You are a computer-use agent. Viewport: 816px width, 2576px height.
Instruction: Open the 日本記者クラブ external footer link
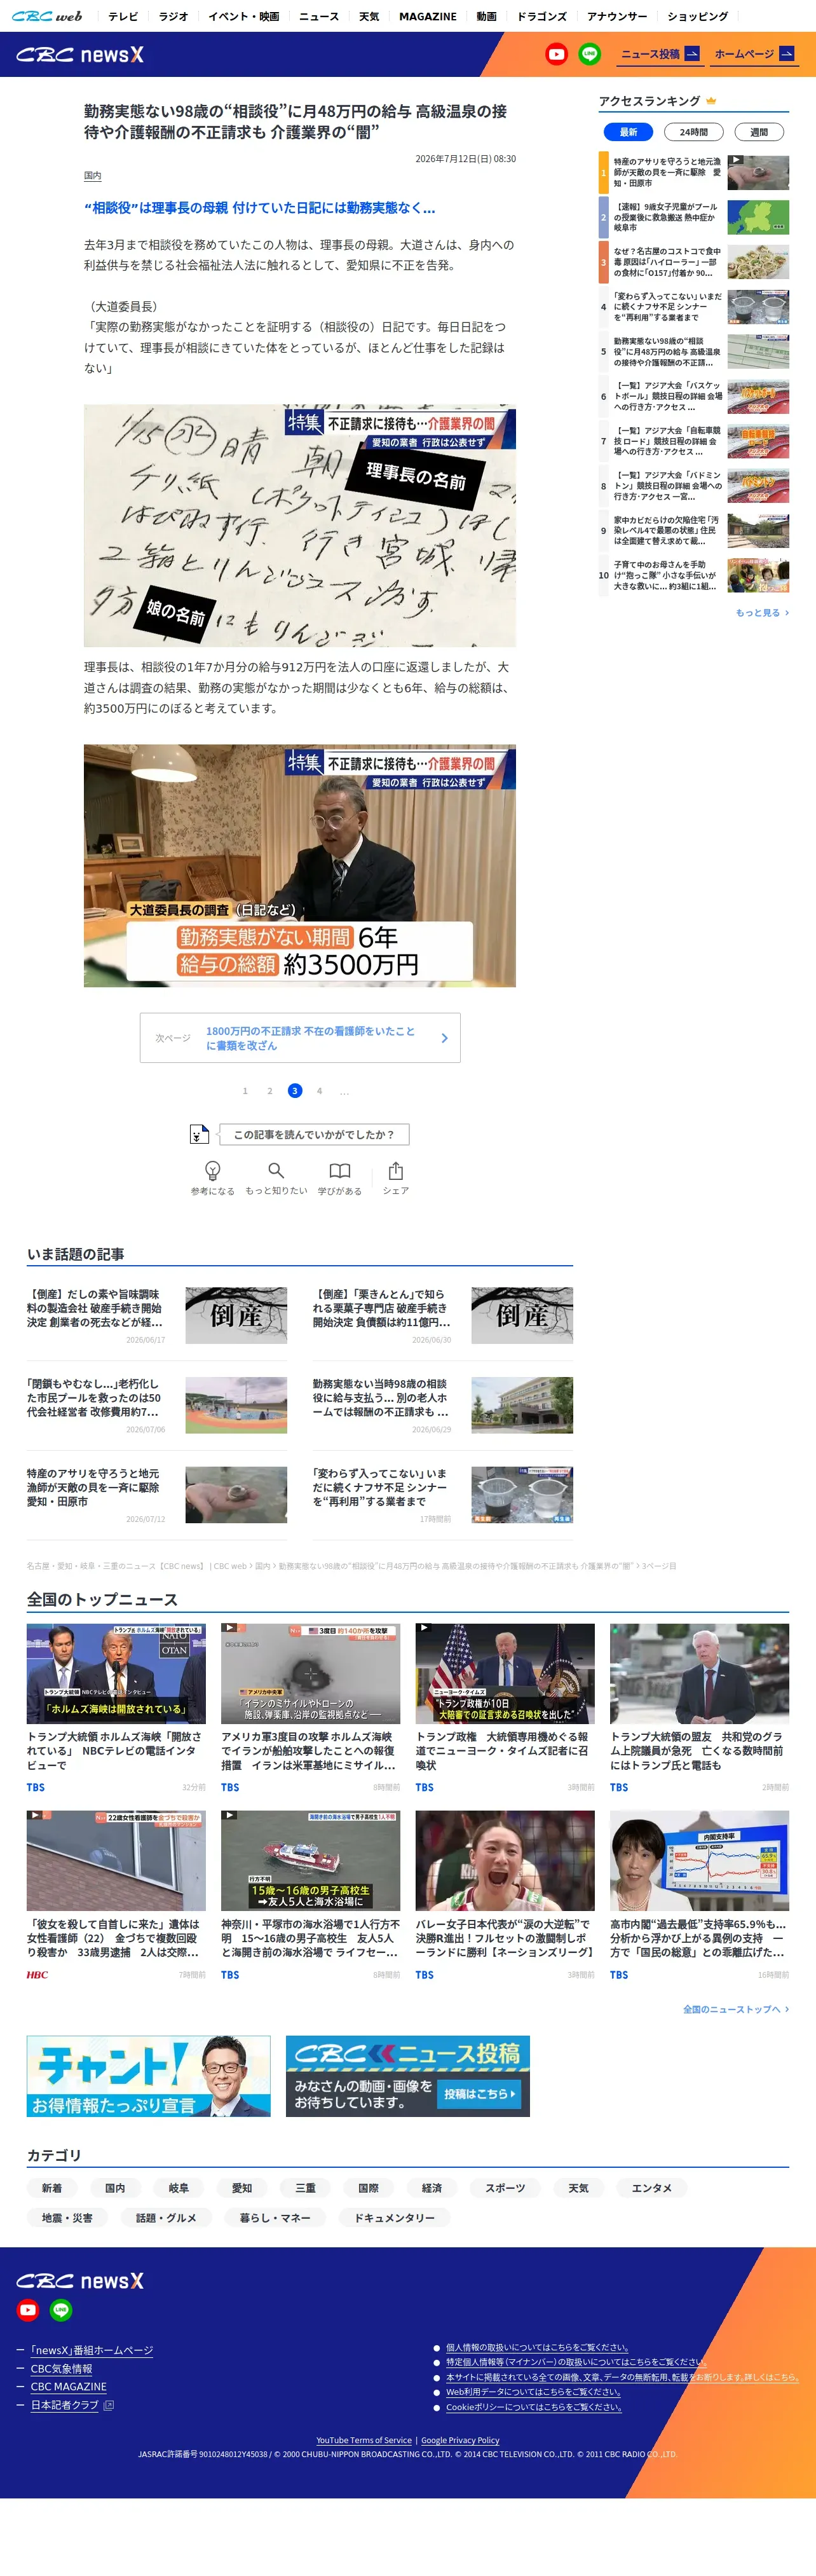tap(72, 2405)
